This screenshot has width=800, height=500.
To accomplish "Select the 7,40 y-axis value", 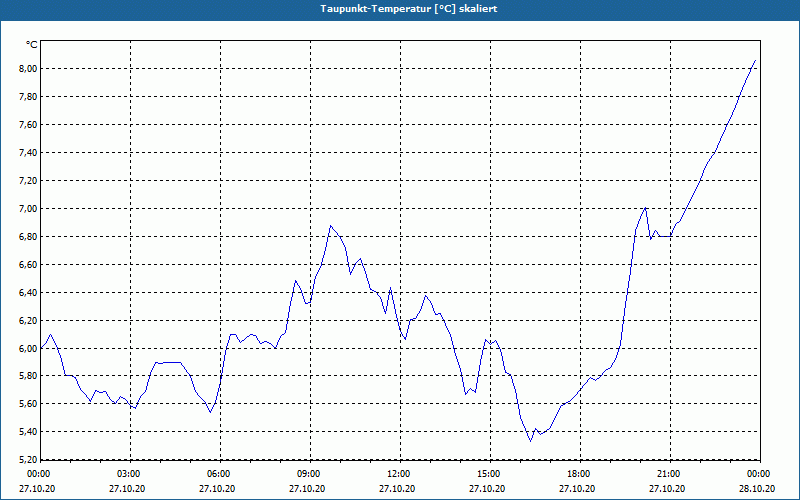I will pyautogui.click(x=29, y=153).
